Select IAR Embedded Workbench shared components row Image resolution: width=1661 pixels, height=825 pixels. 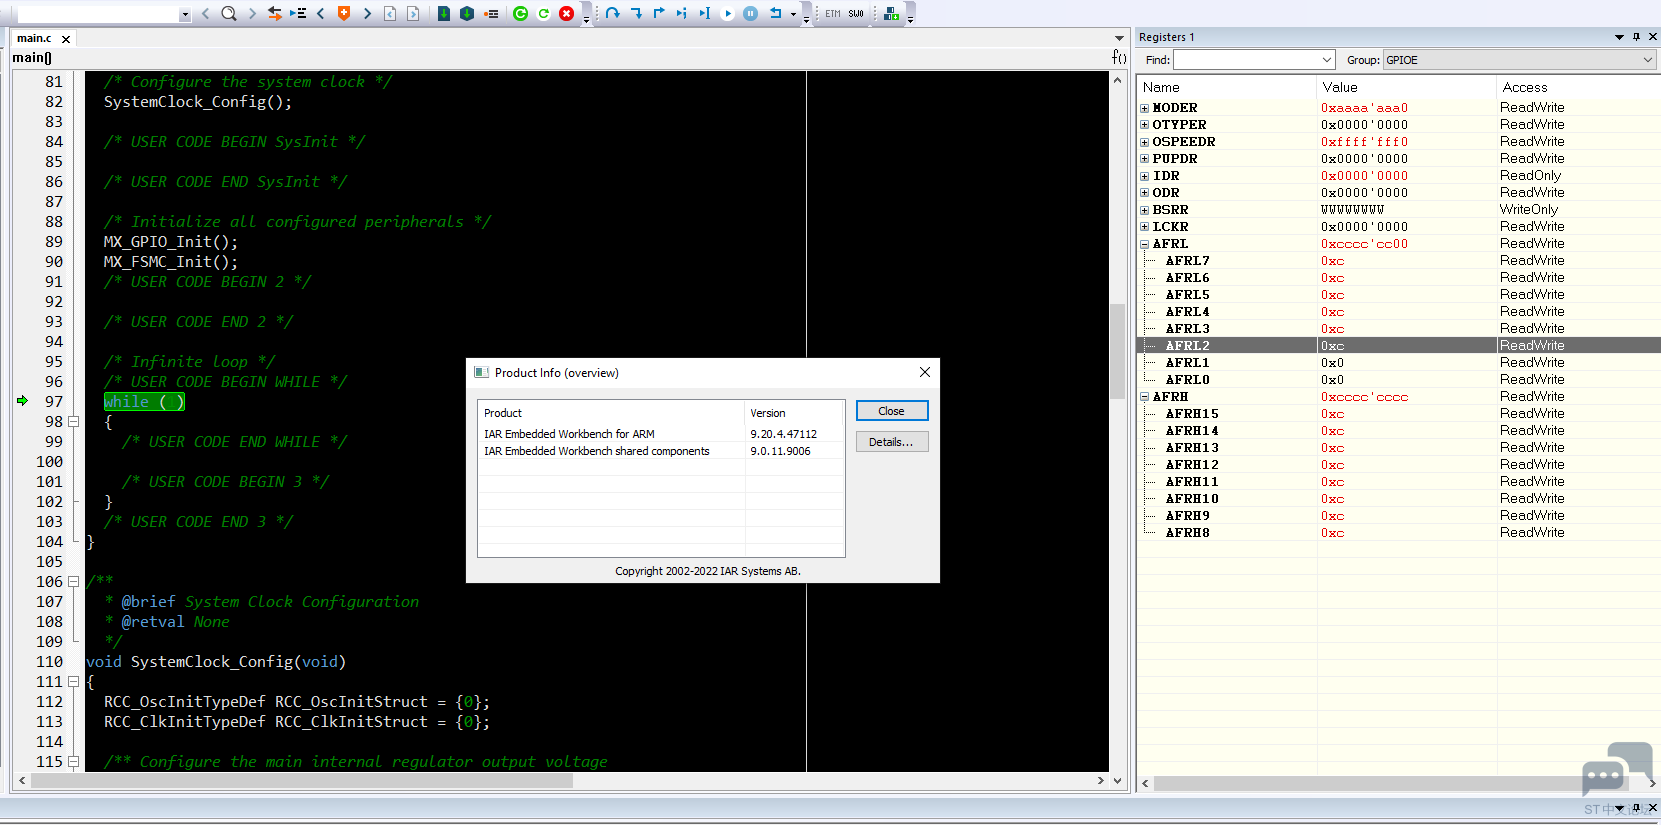coord(661,451)
